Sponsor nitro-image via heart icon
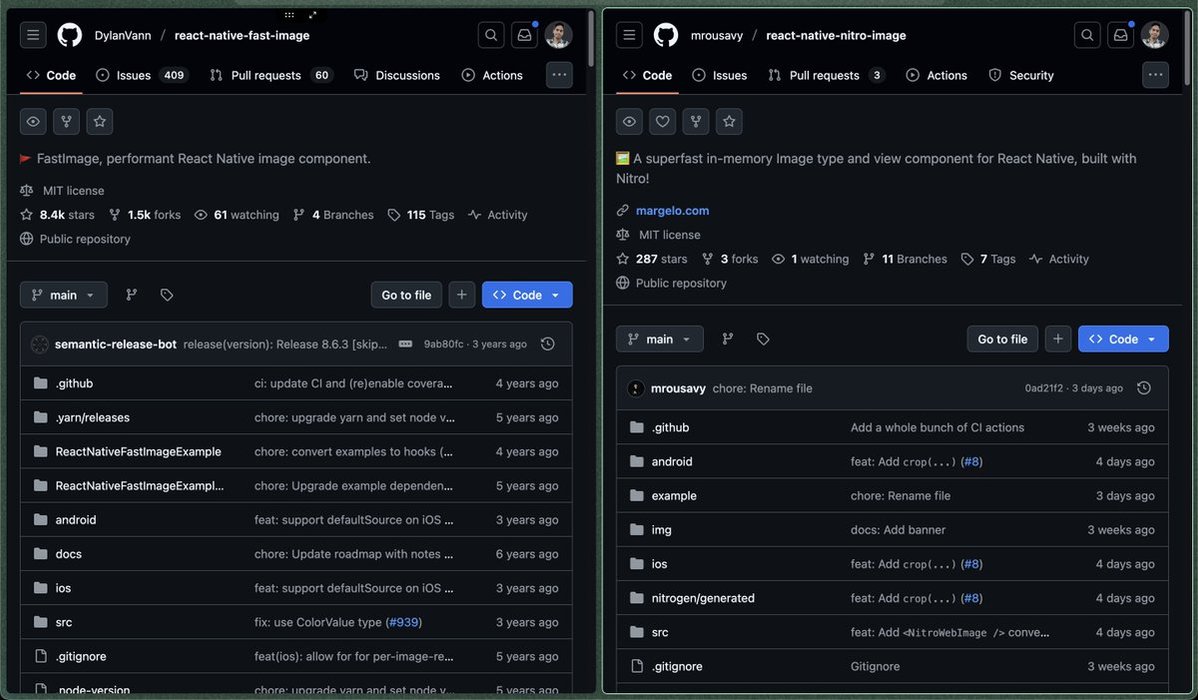The image size is (1198, 700). [662, 122]
